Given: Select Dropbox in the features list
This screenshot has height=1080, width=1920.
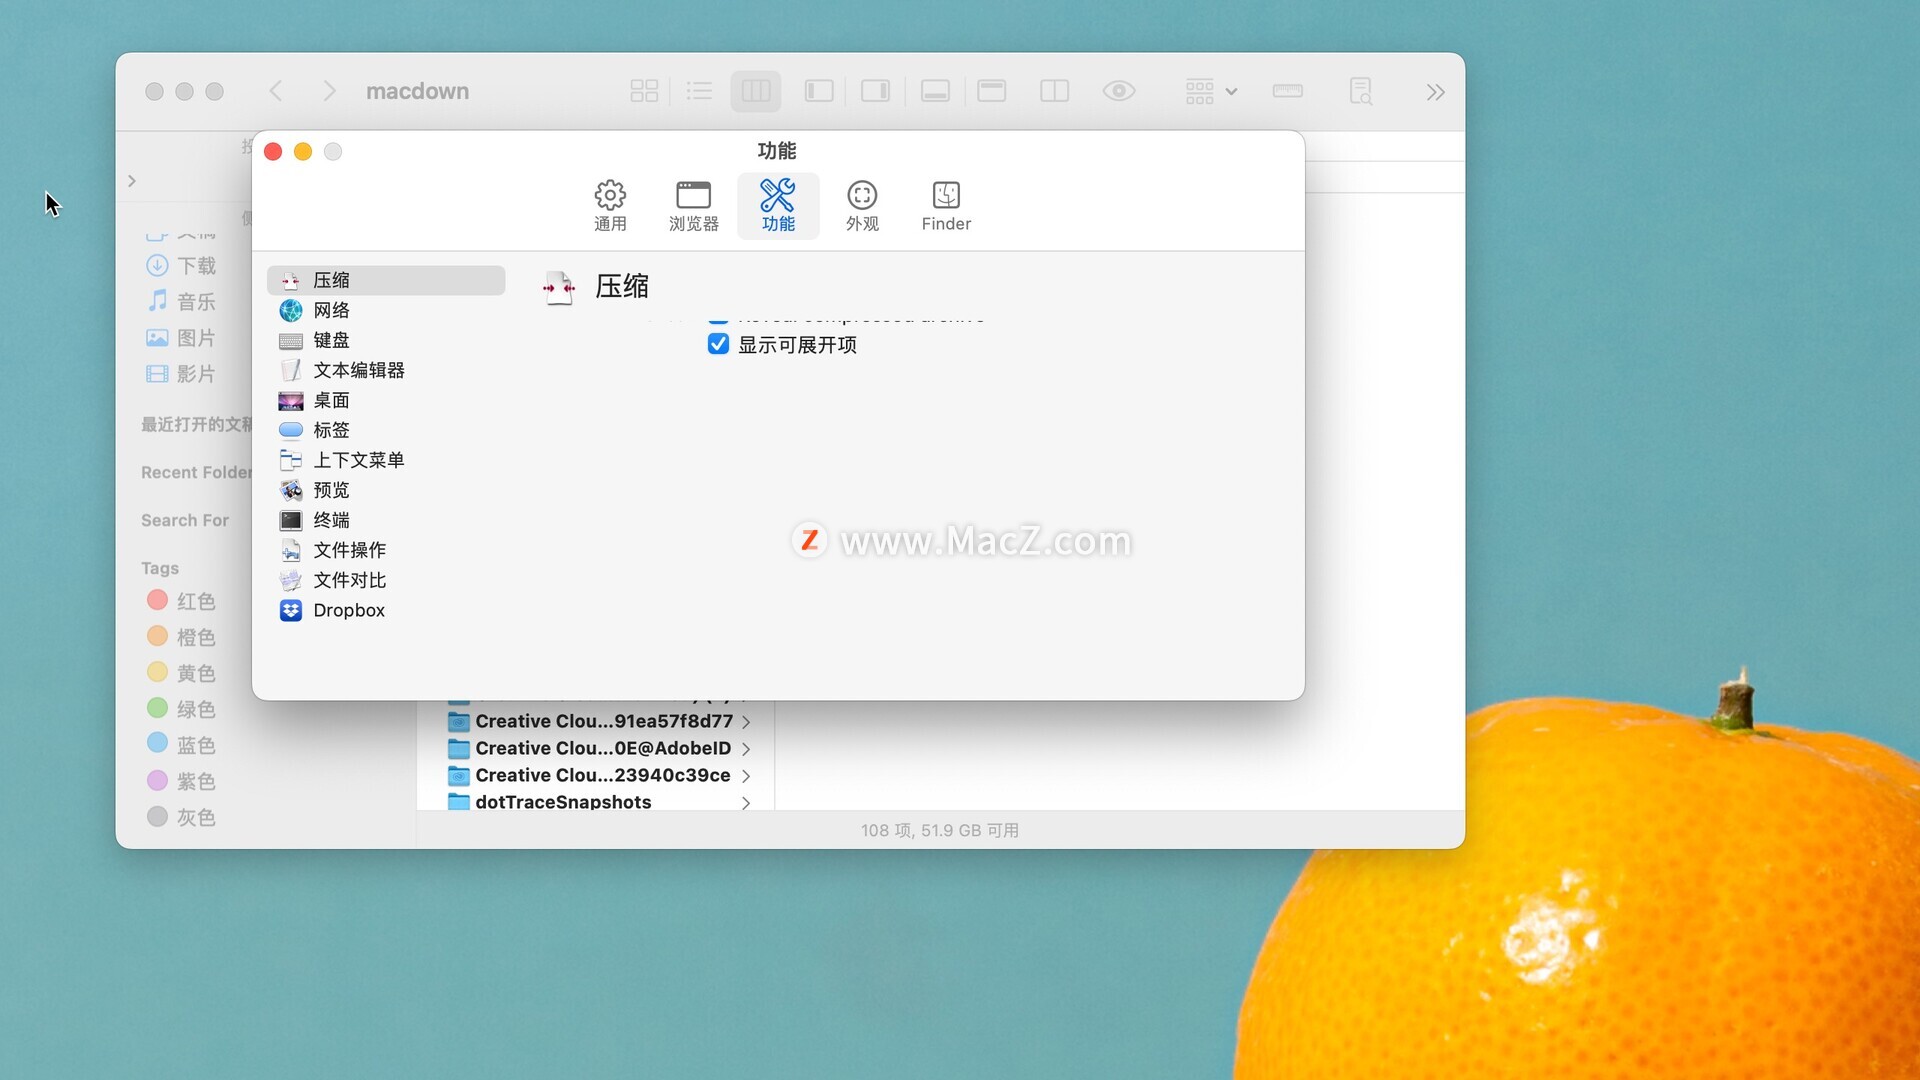Looking at the screenshot, I should [386, 610].
